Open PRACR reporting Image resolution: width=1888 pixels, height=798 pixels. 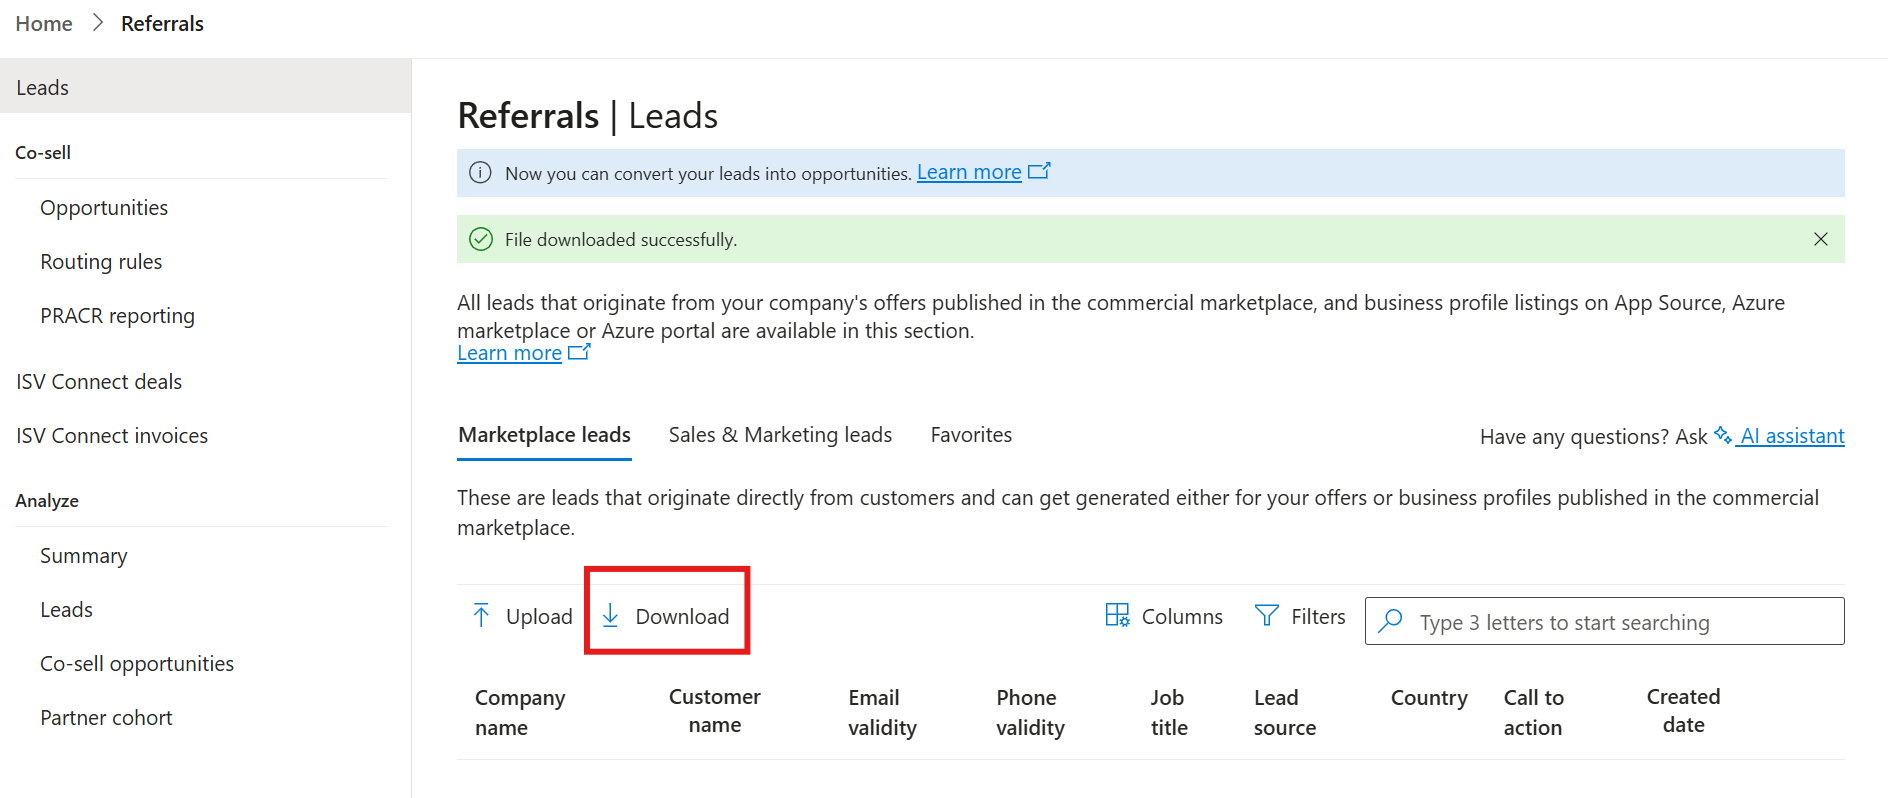(117, 315)
